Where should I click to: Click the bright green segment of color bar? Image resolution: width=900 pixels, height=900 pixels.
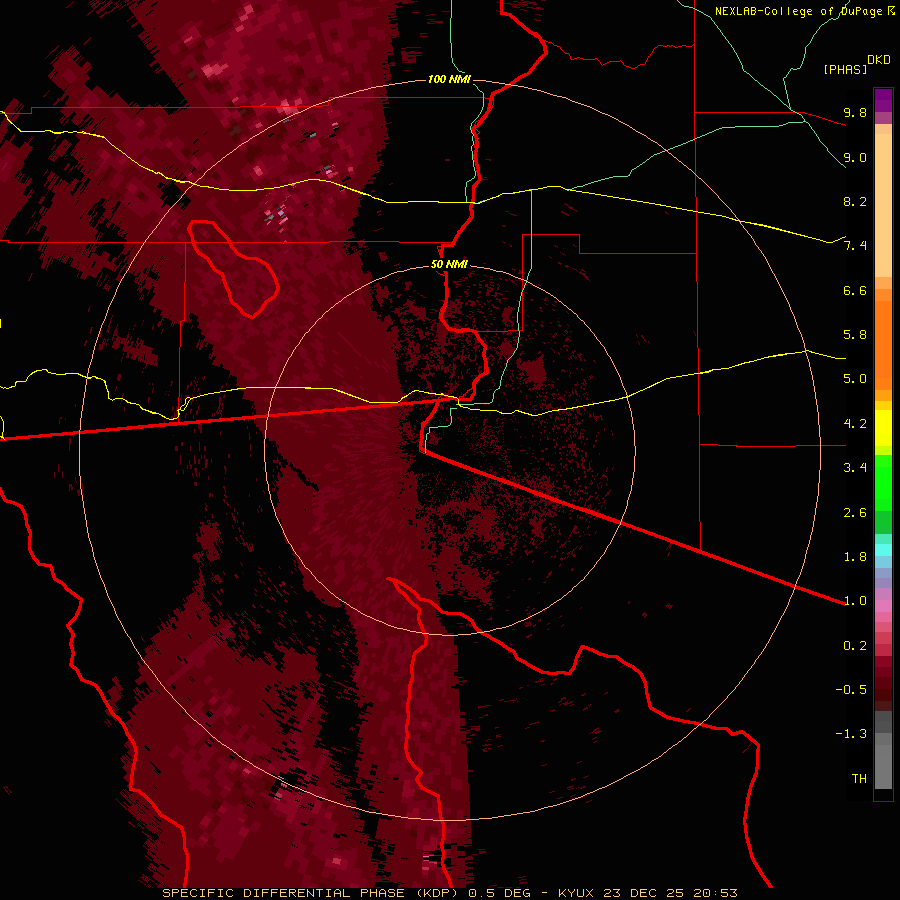coord(883,482)
